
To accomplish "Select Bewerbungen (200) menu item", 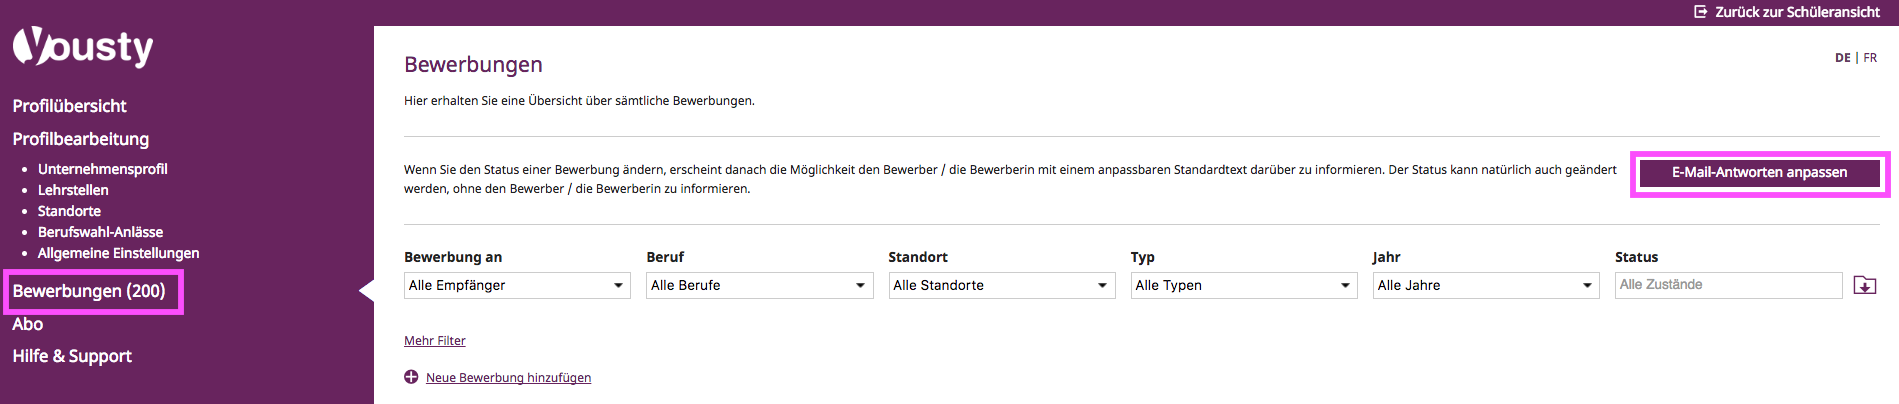I will point(89,291).
